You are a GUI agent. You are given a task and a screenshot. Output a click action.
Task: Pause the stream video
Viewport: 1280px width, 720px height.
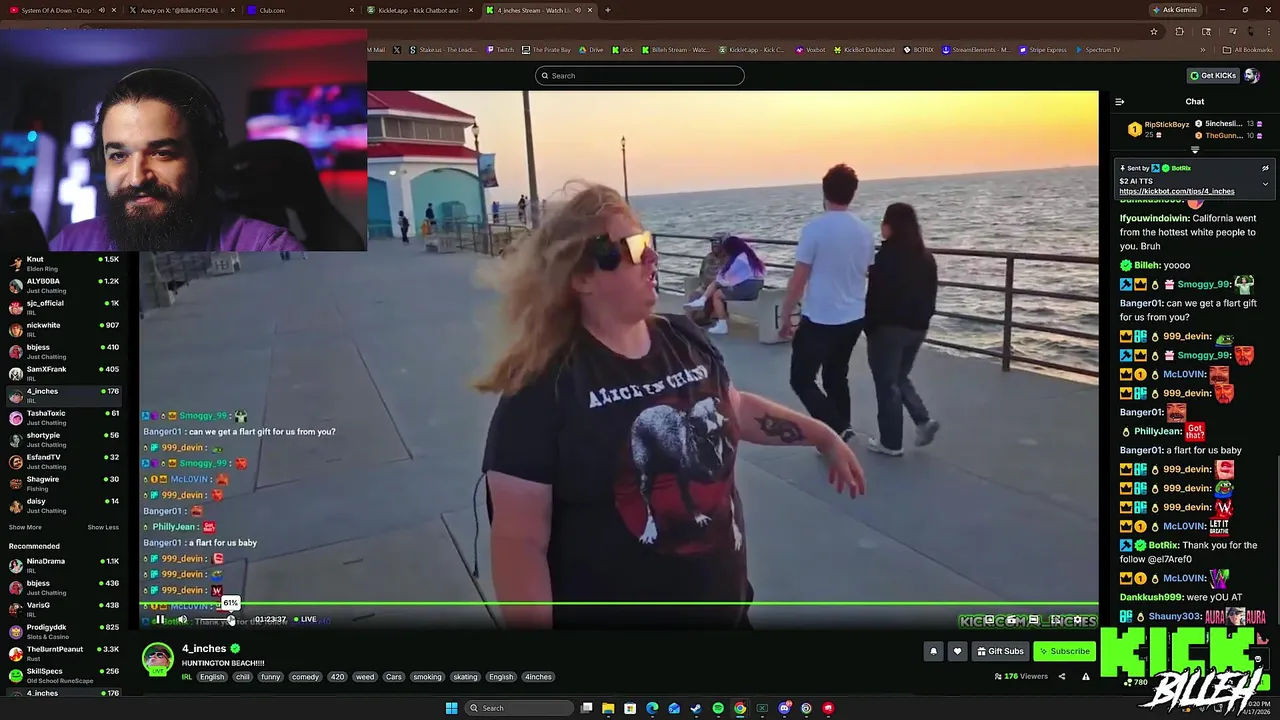click(x=159, y=620)
